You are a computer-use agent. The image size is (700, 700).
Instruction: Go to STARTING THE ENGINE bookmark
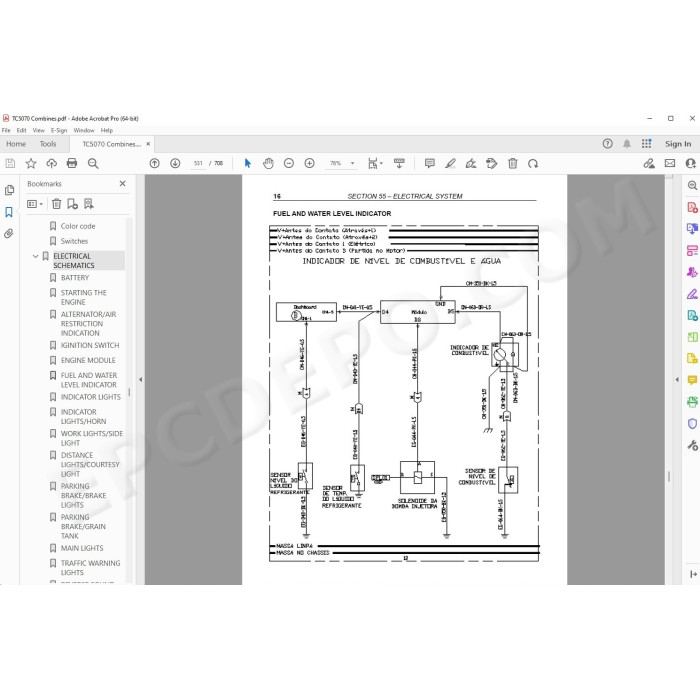pyautogui.click(x=83, y=297)
